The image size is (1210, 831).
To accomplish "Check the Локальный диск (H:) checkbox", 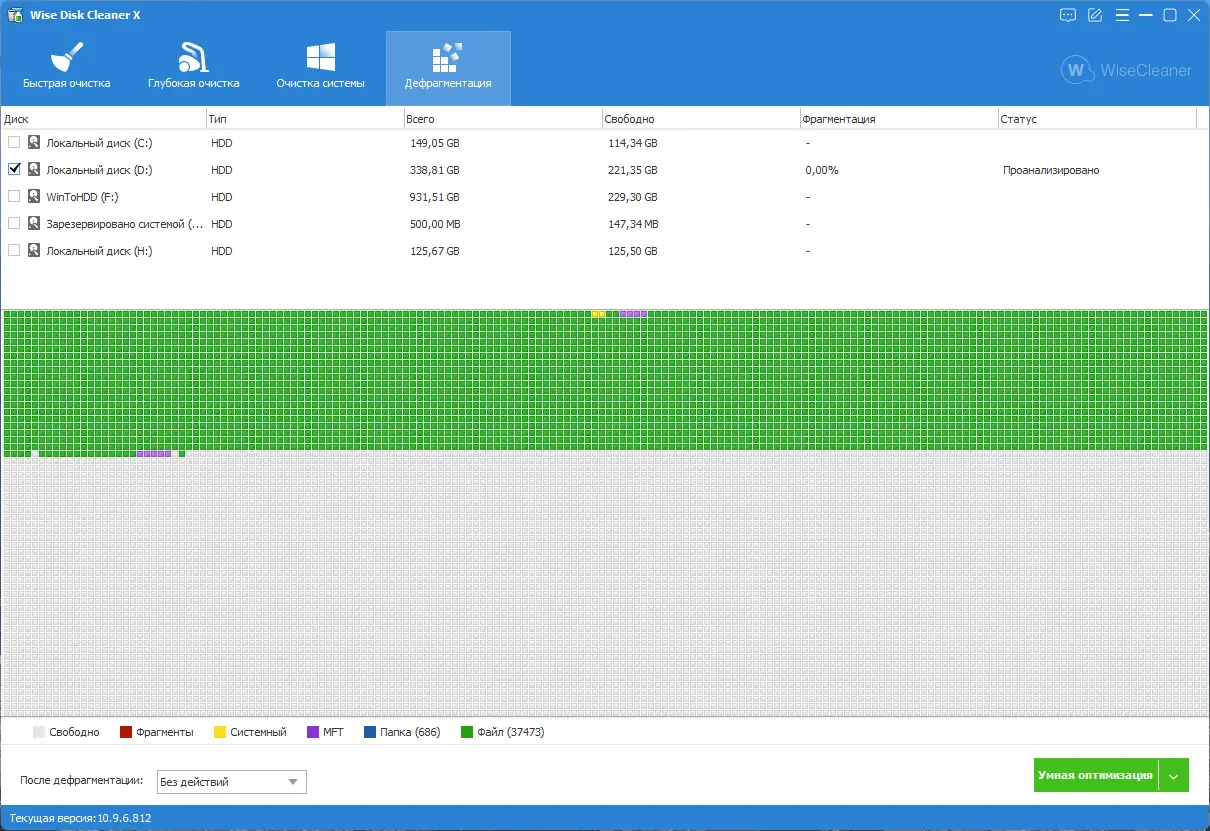I will coord(14,251).
